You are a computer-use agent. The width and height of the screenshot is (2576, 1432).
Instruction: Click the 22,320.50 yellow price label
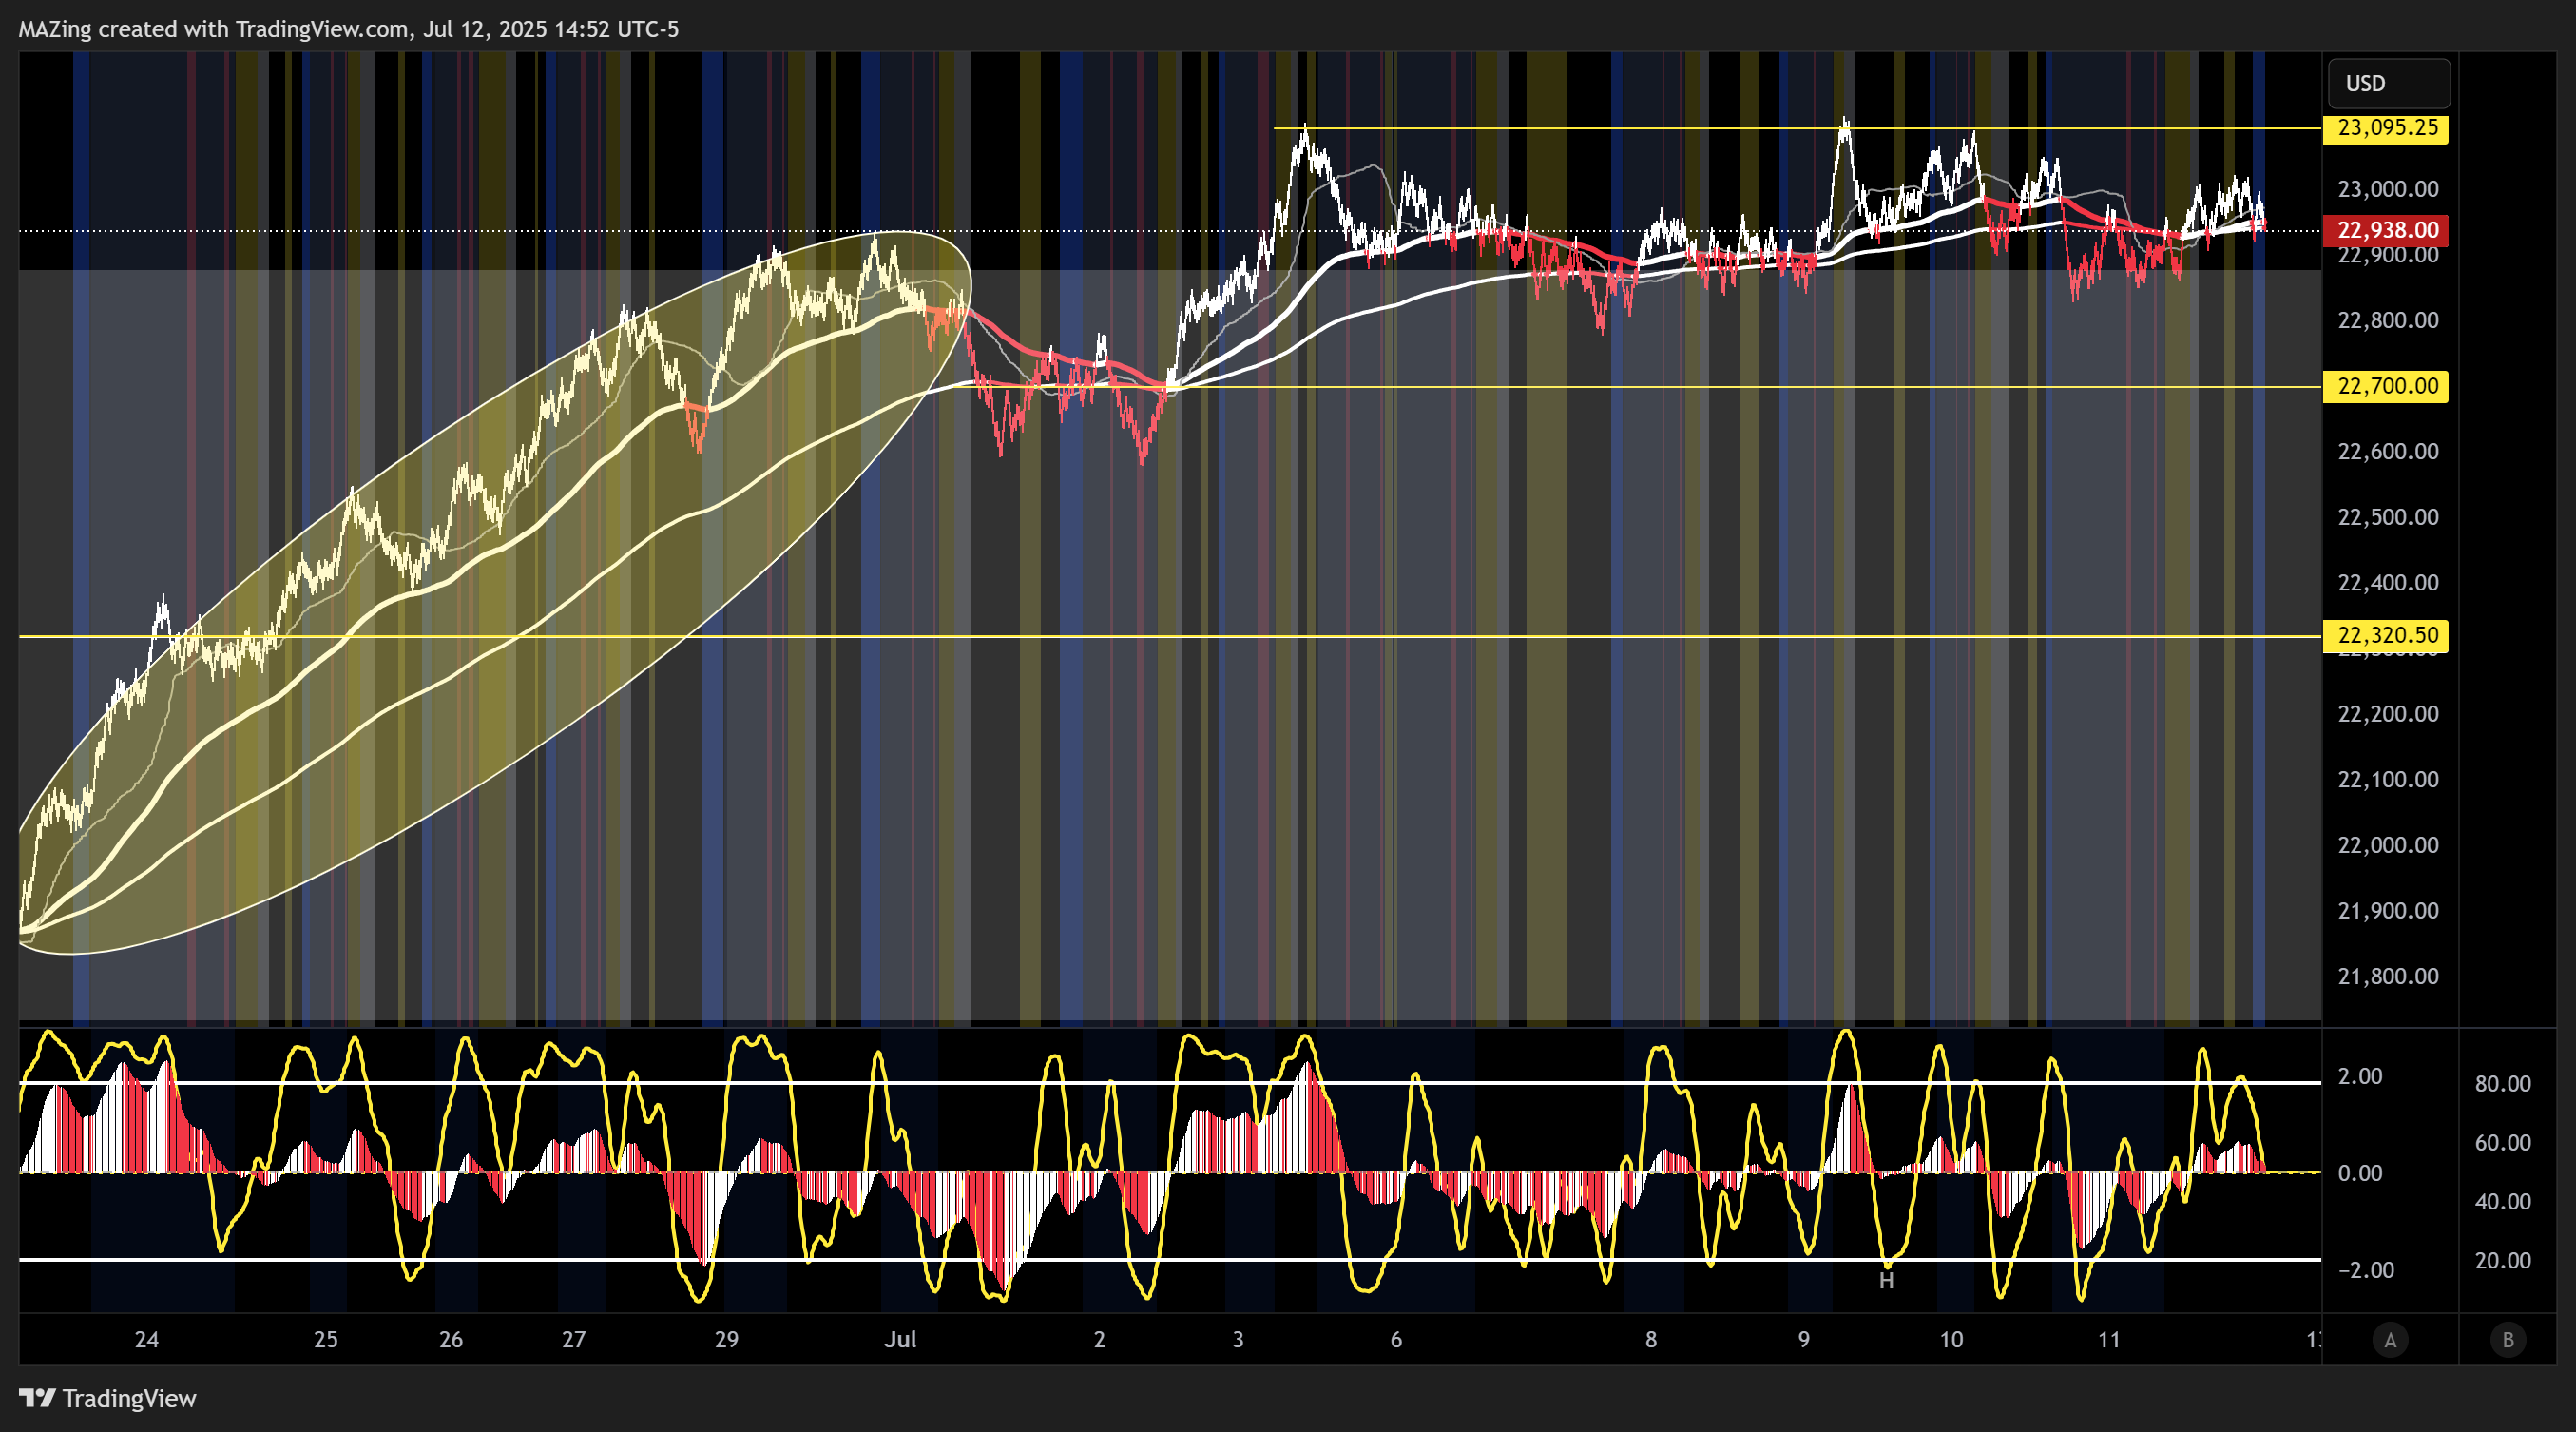click(2385, 635)
